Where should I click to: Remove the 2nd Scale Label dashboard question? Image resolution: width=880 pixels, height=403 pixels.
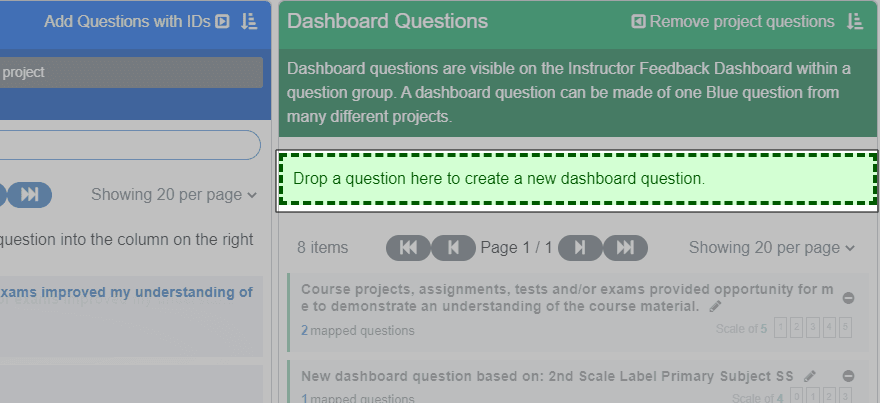(849, 376)
